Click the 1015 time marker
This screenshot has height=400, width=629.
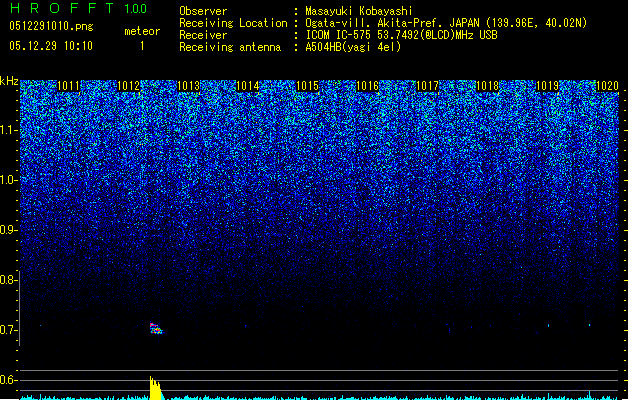[x=308, y=86]
